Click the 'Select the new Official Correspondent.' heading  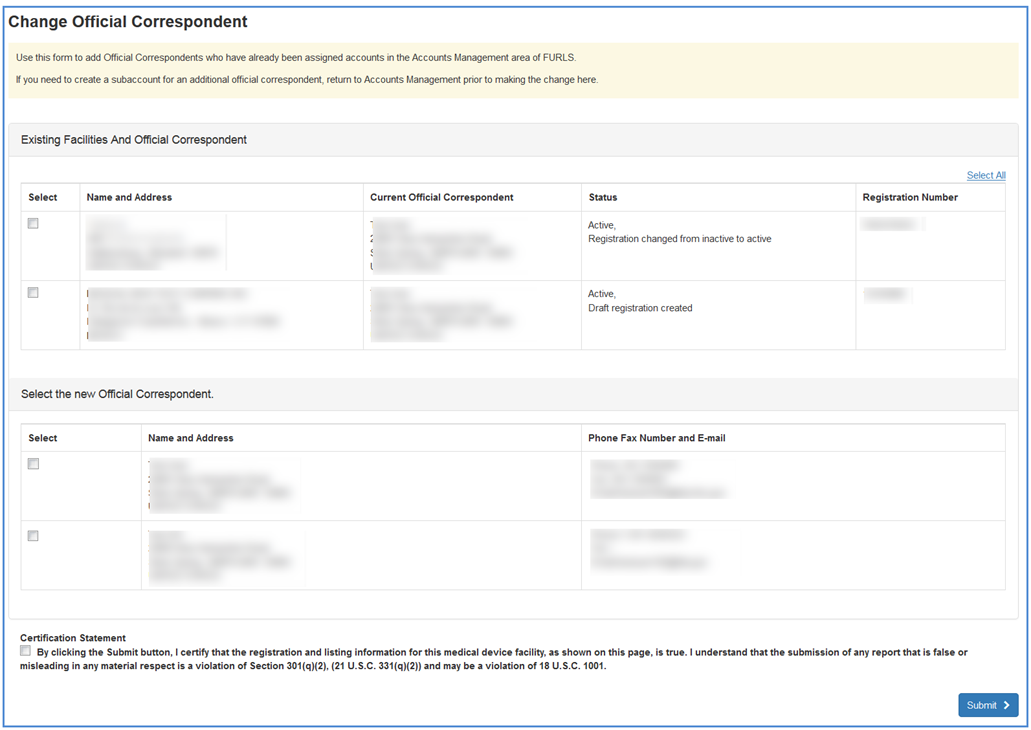coord(117,394)
